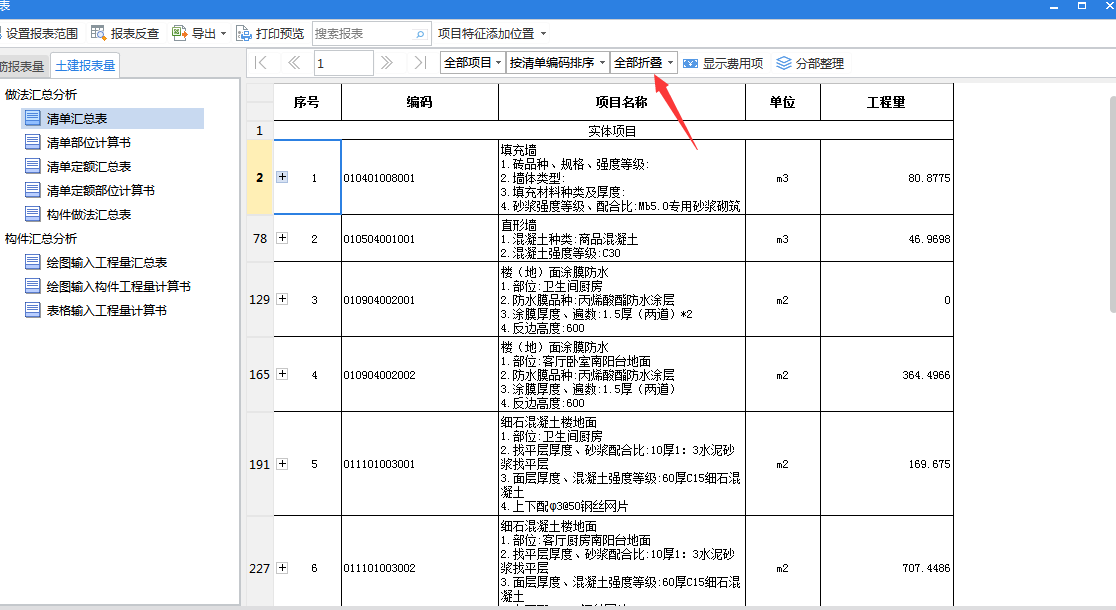Go to previous page arrow
1116x610 pixels.
tap(293, 63)
